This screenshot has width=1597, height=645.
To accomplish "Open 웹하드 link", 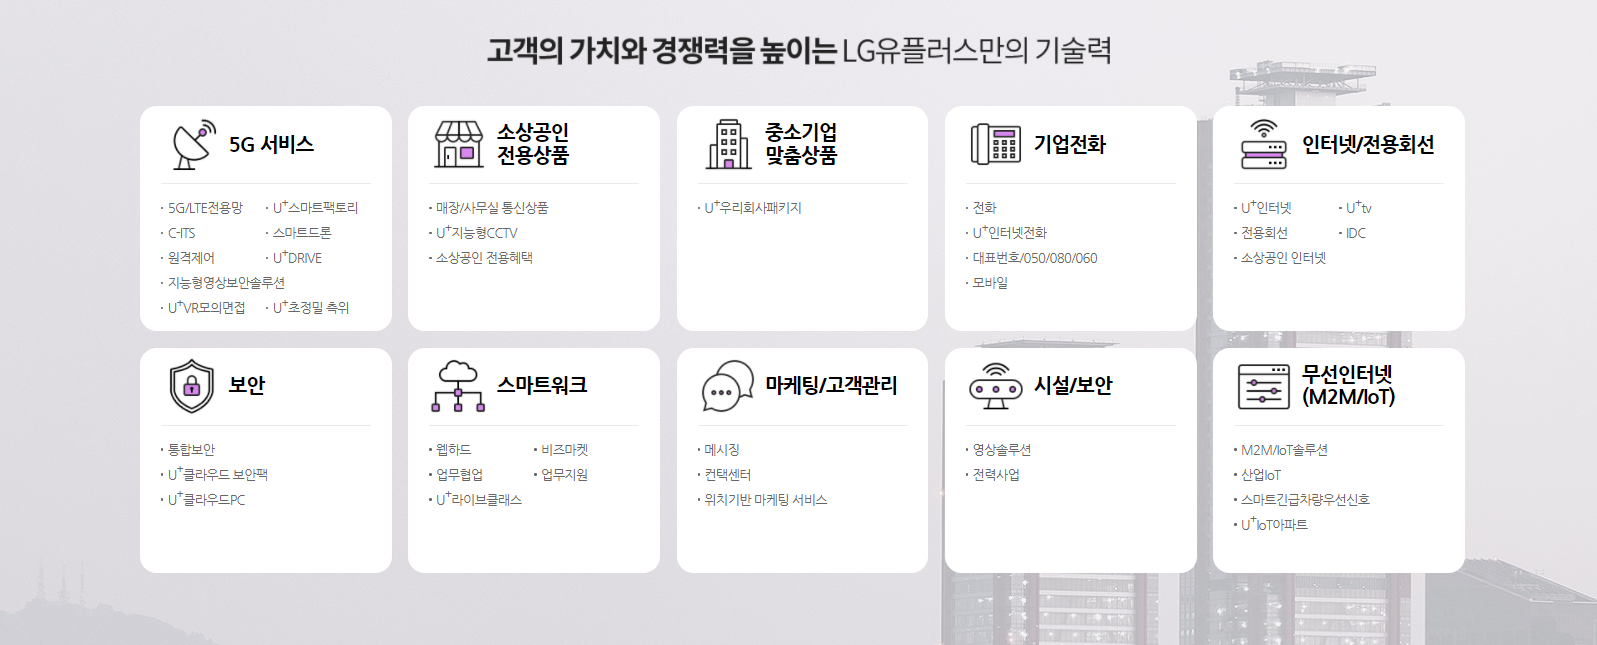I will pyautogui.click(x=453, y=450).
